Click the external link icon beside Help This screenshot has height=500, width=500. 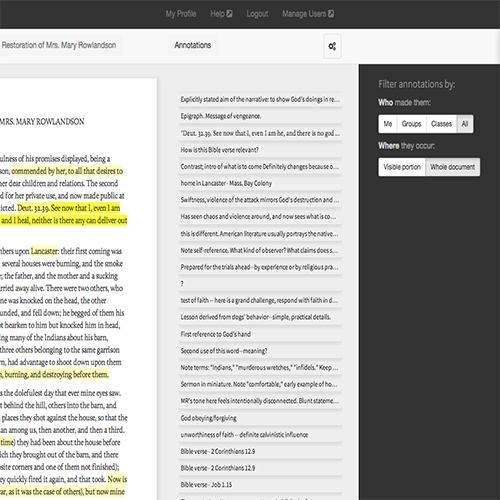(x=229, y=14)
